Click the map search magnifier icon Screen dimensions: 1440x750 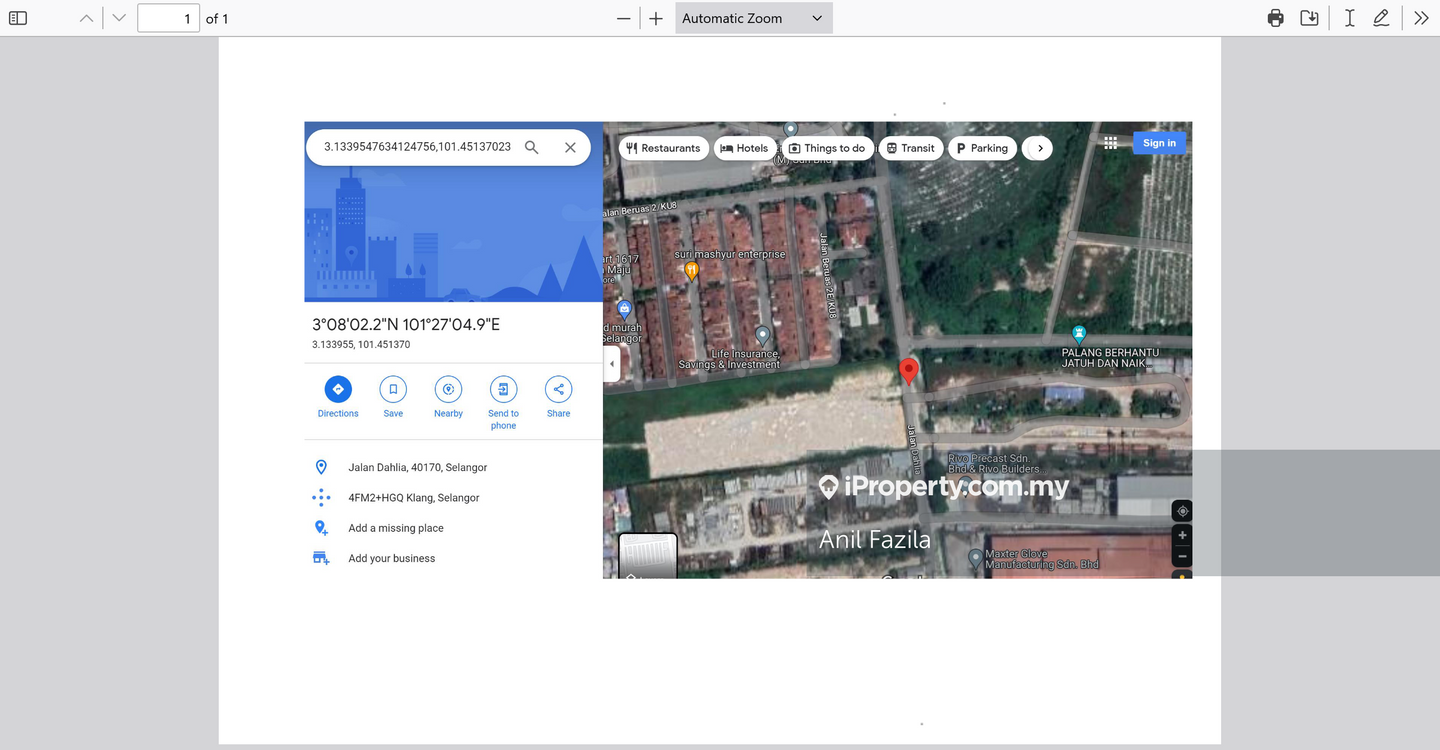pos(532,147)
